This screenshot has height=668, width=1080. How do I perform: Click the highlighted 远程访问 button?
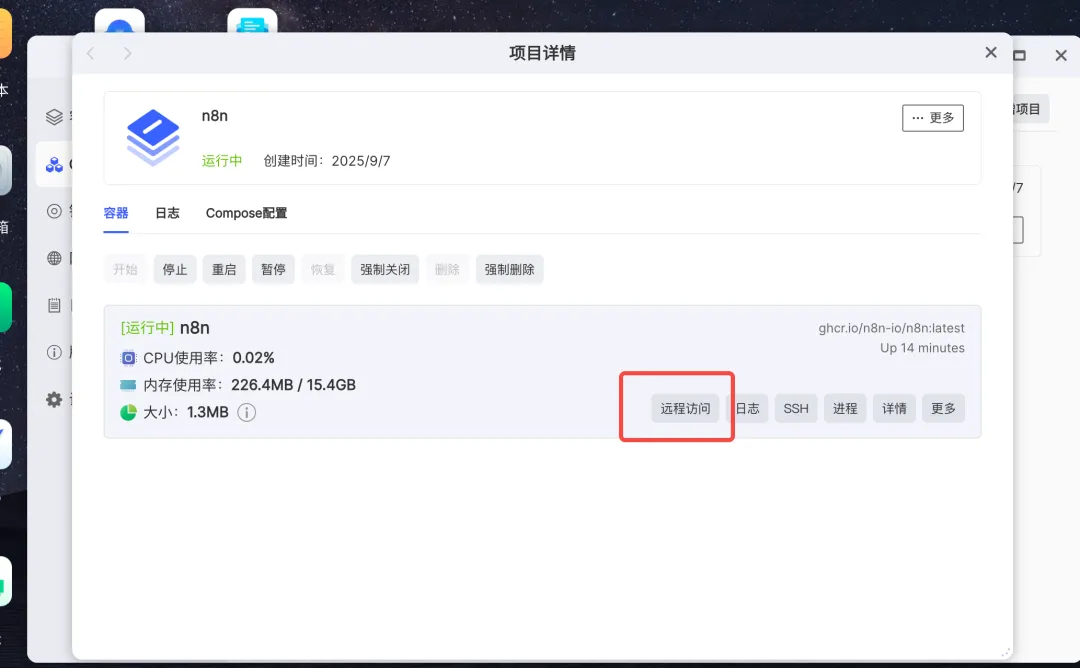click(687, 408)
